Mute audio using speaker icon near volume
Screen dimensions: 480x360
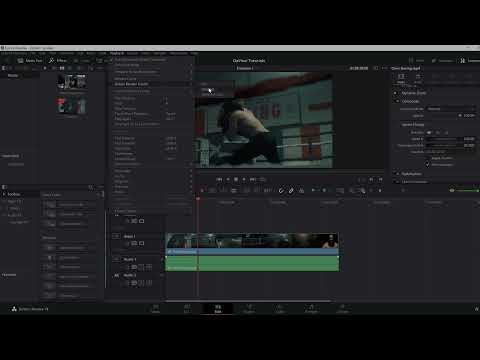(x=452, y=190)
